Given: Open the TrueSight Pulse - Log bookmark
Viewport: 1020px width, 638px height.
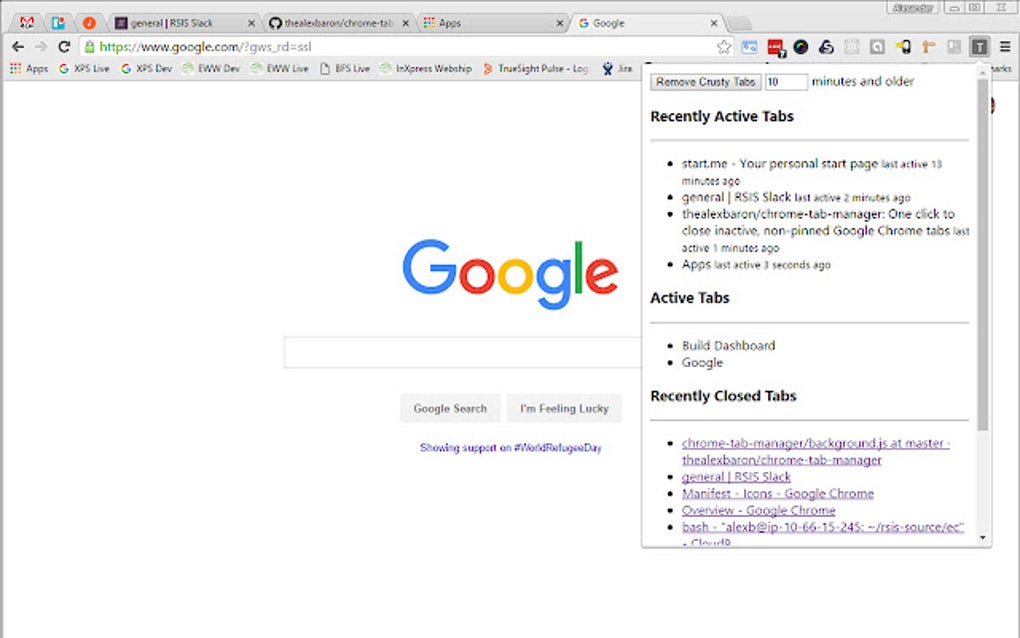Looking at the screenshot, I should tap(541, 68).
